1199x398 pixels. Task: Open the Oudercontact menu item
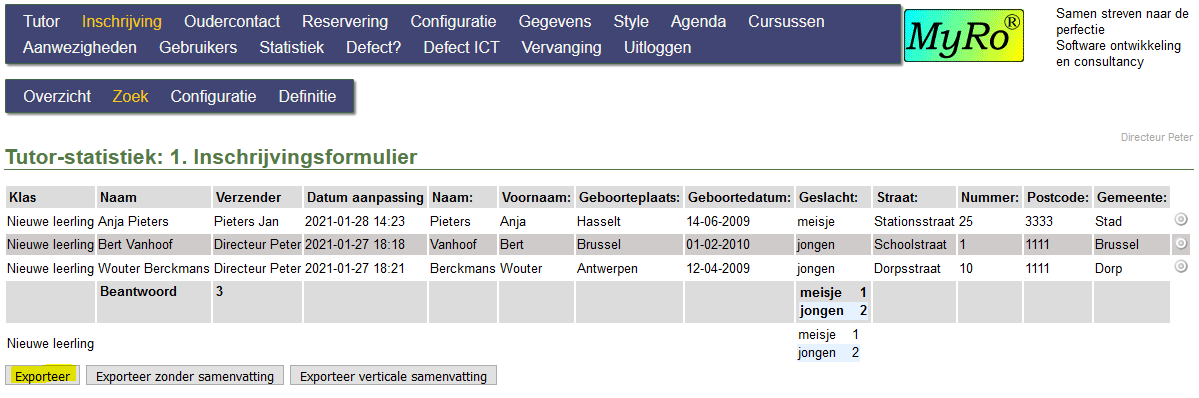tap(232, 21)
